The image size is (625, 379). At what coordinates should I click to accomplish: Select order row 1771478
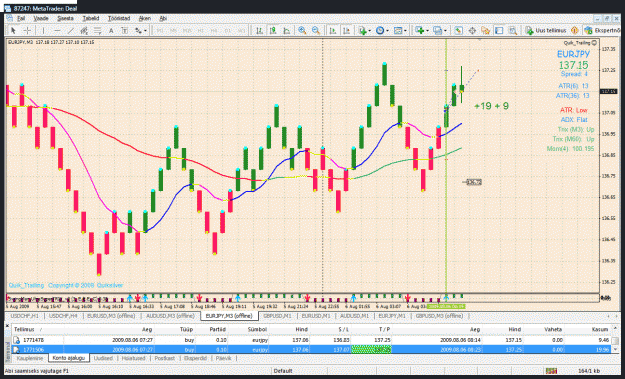(311, 340)
